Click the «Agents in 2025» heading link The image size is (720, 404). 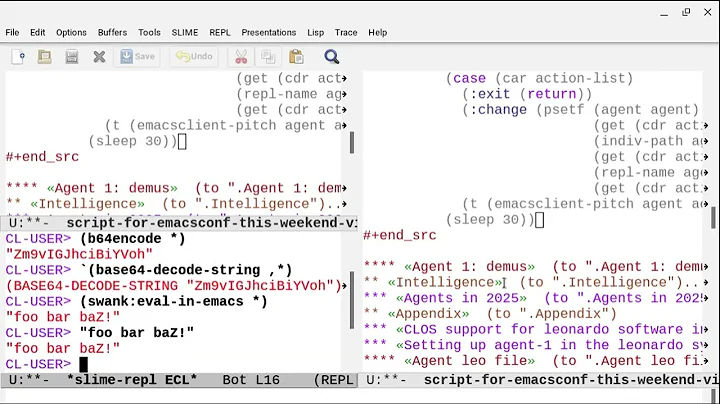pos(461,298)
